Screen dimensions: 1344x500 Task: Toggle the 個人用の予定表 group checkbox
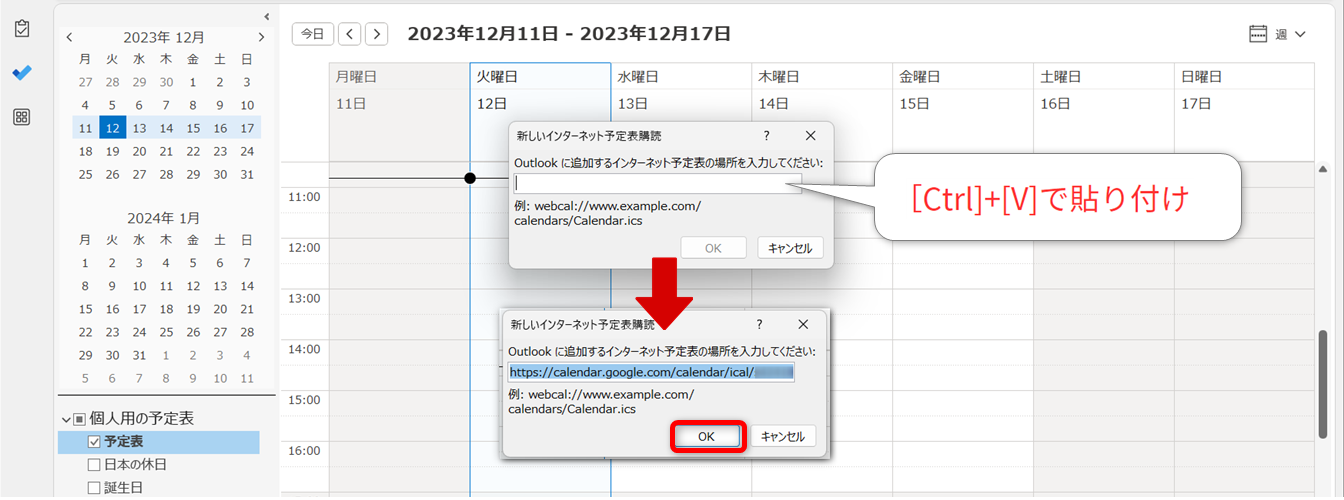pos(79,419)
